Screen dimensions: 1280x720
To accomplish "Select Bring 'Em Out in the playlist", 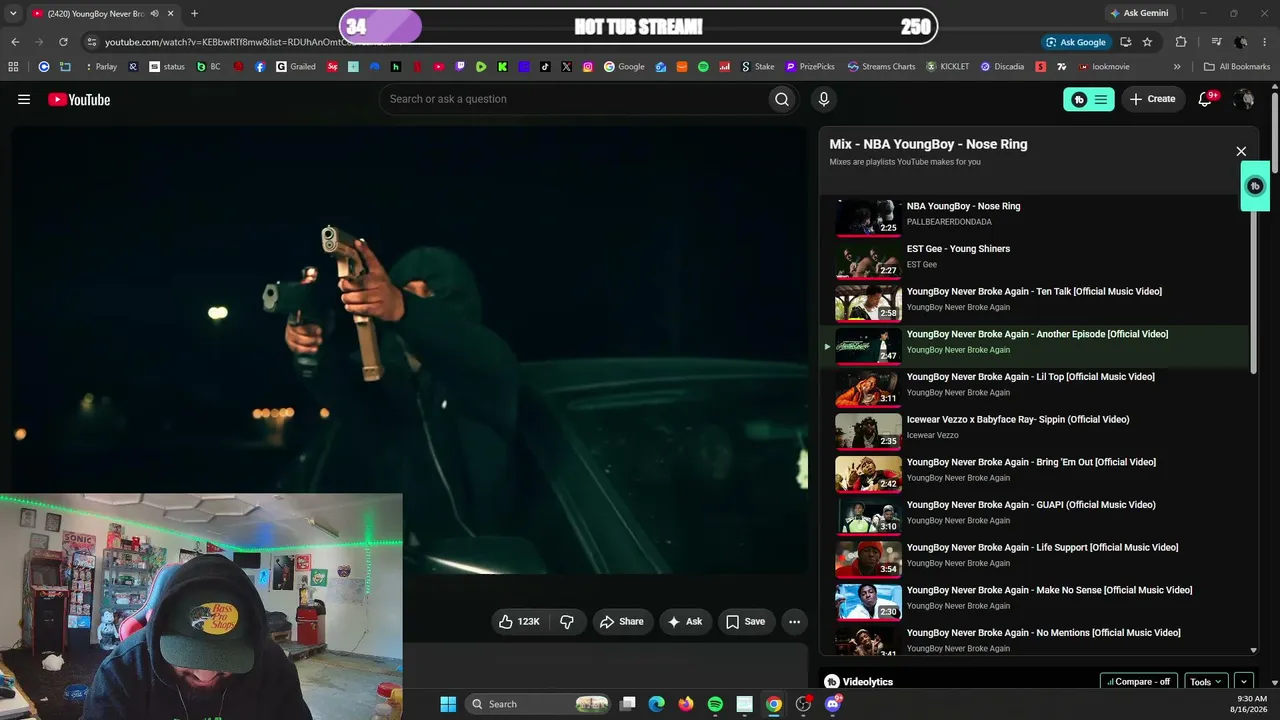I will tap(1035, 472).
